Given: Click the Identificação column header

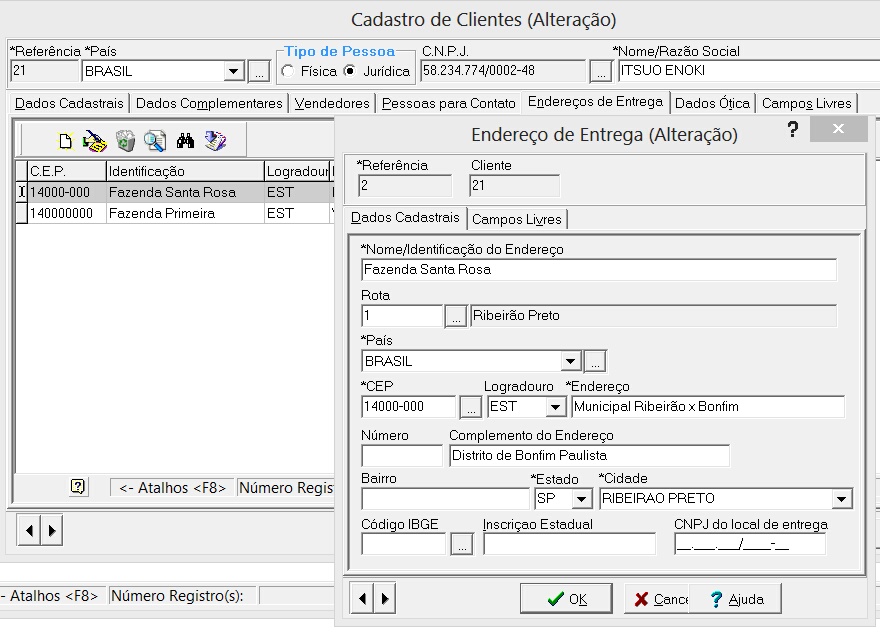Looking at the screenshot, I should point(185,171).
